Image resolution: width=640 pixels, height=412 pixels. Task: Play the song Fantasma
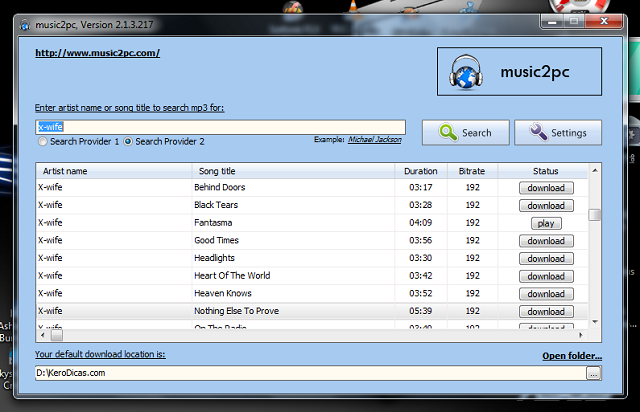[546, 223]
